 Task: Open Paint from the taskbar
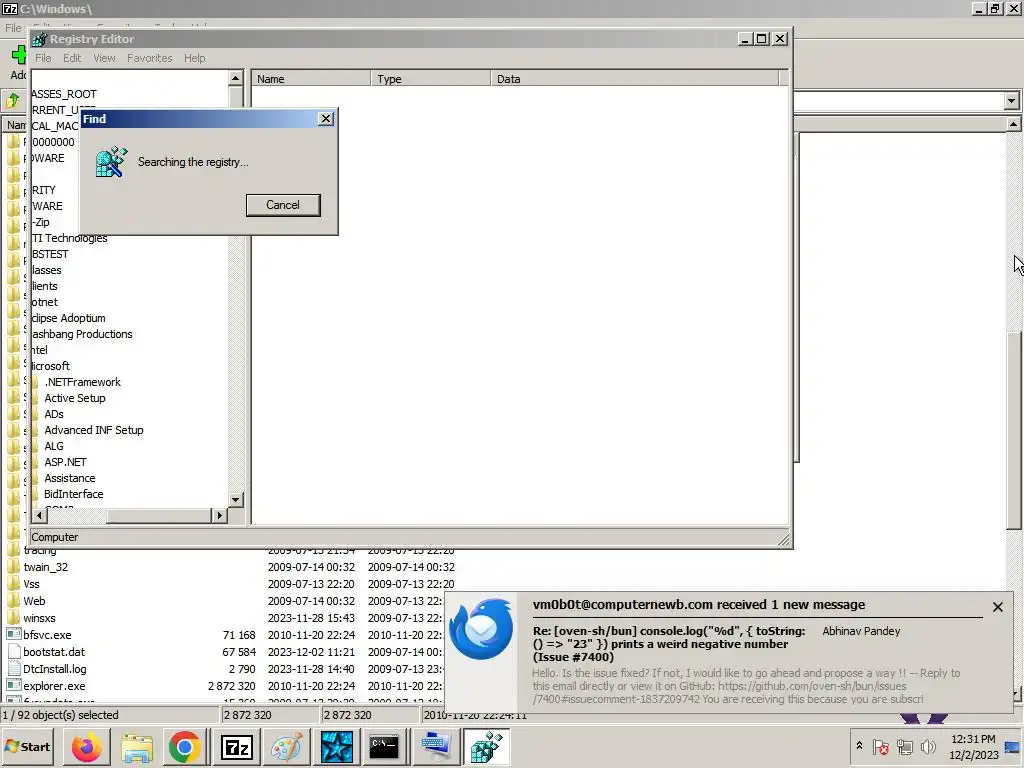point(287,747)
